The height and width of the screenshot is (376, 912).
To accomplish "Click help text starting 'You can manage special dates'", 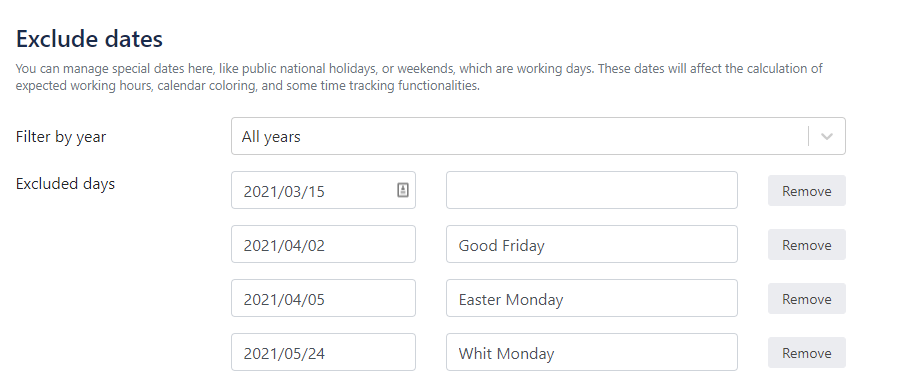I will coord(419,69).
